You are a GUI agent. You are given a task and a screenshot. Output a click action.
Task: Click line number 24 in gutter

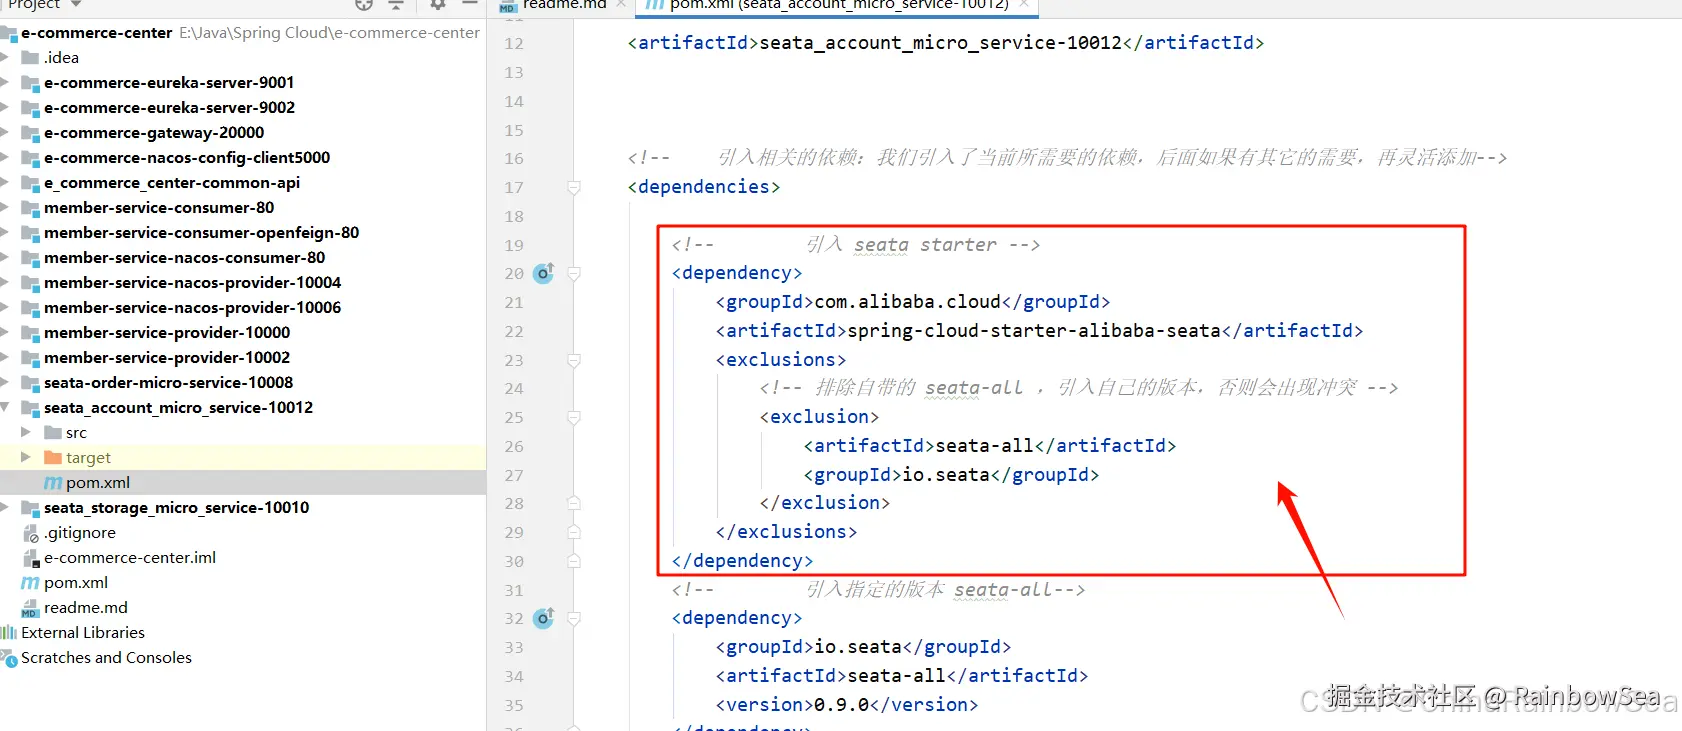point(514,389)
